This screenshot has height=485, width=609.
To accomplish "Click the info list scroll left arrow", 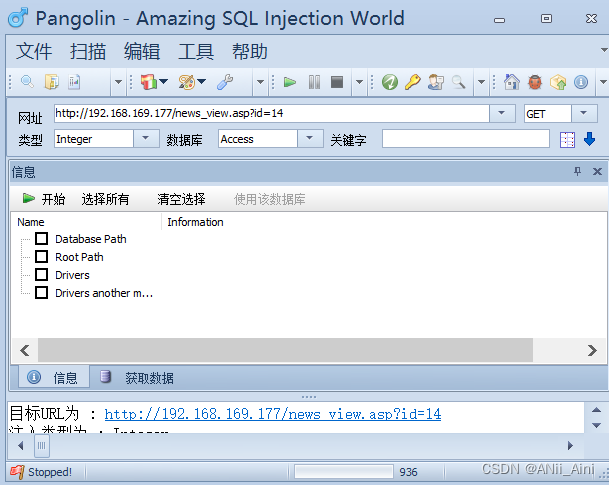I will (25, 350).
